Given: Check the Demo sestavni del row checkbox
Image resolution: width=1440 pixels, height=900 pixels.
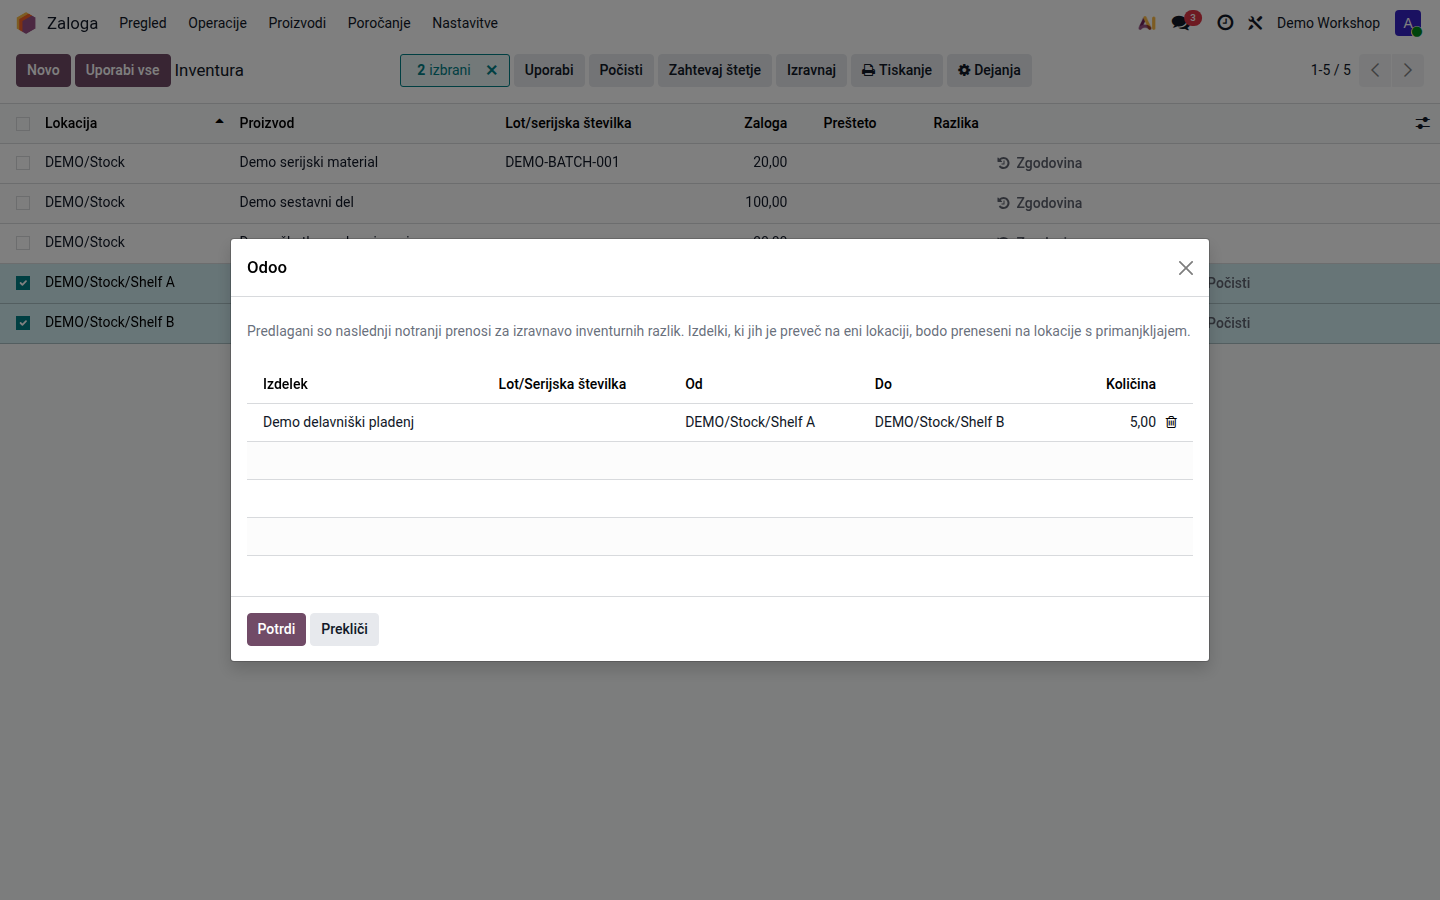Looking at the screenshot, I should tap(23, 203).
